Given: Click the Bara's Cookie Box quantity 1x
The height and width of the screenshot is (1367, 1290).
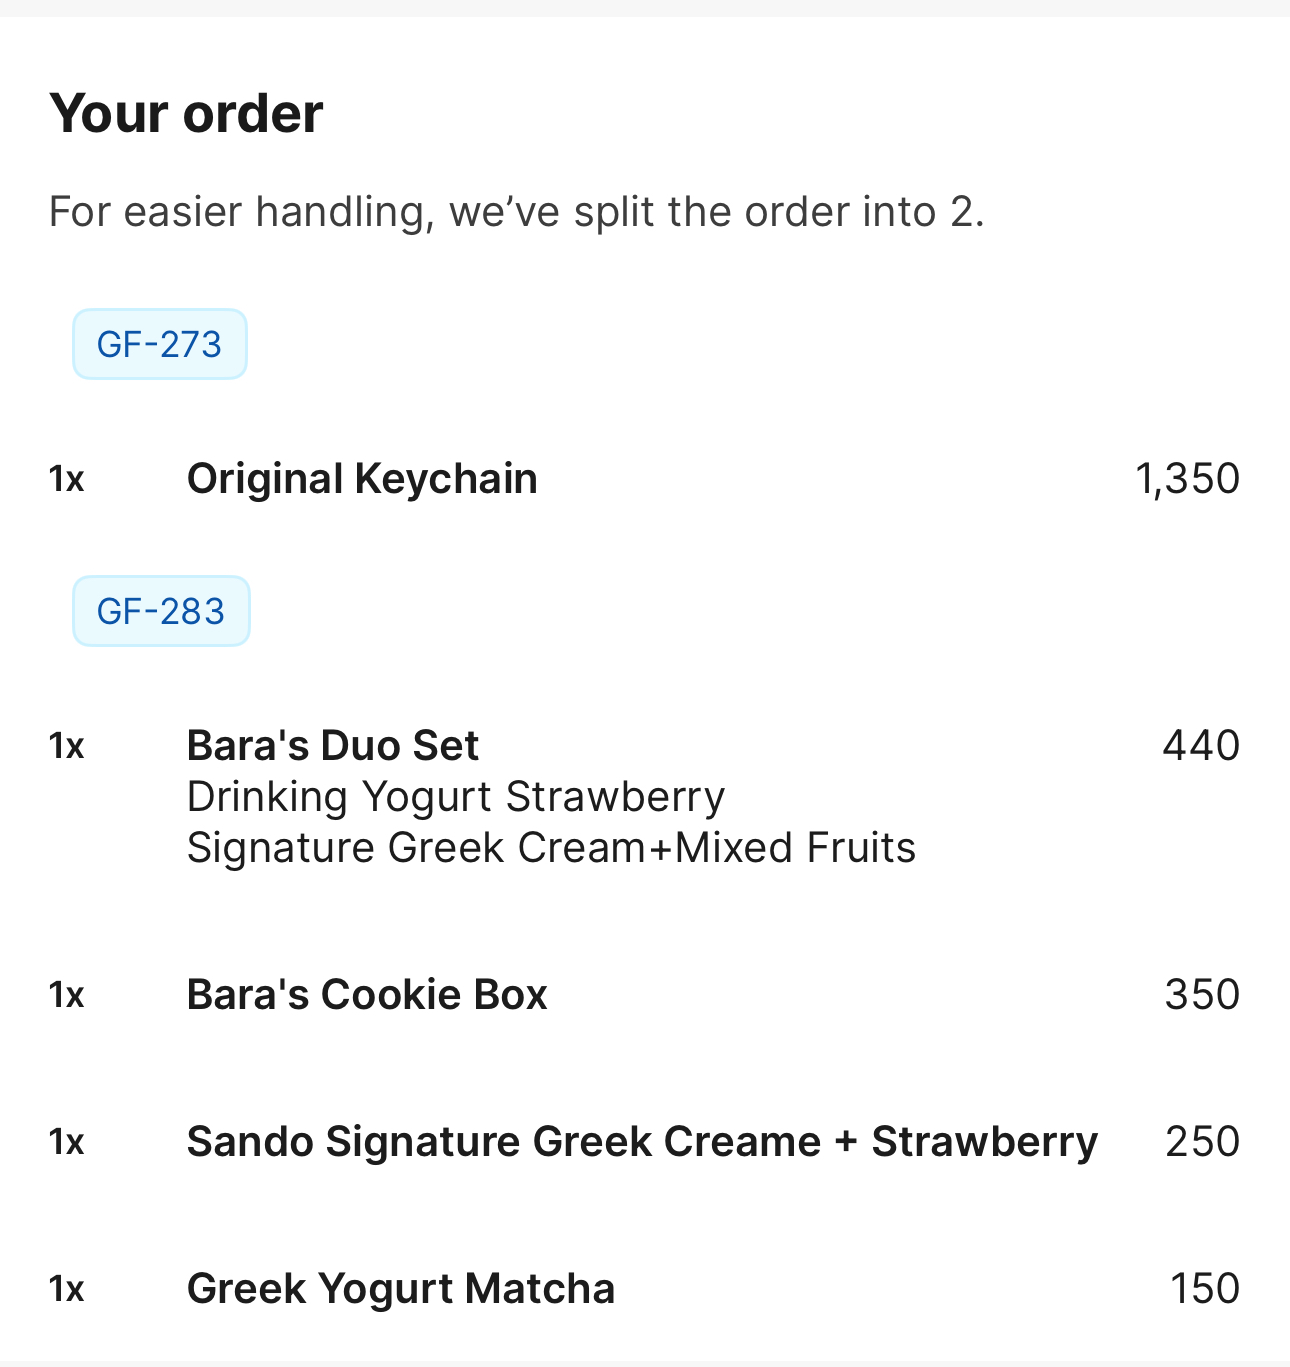Looking at the screenshot, I should pos(66,995).
